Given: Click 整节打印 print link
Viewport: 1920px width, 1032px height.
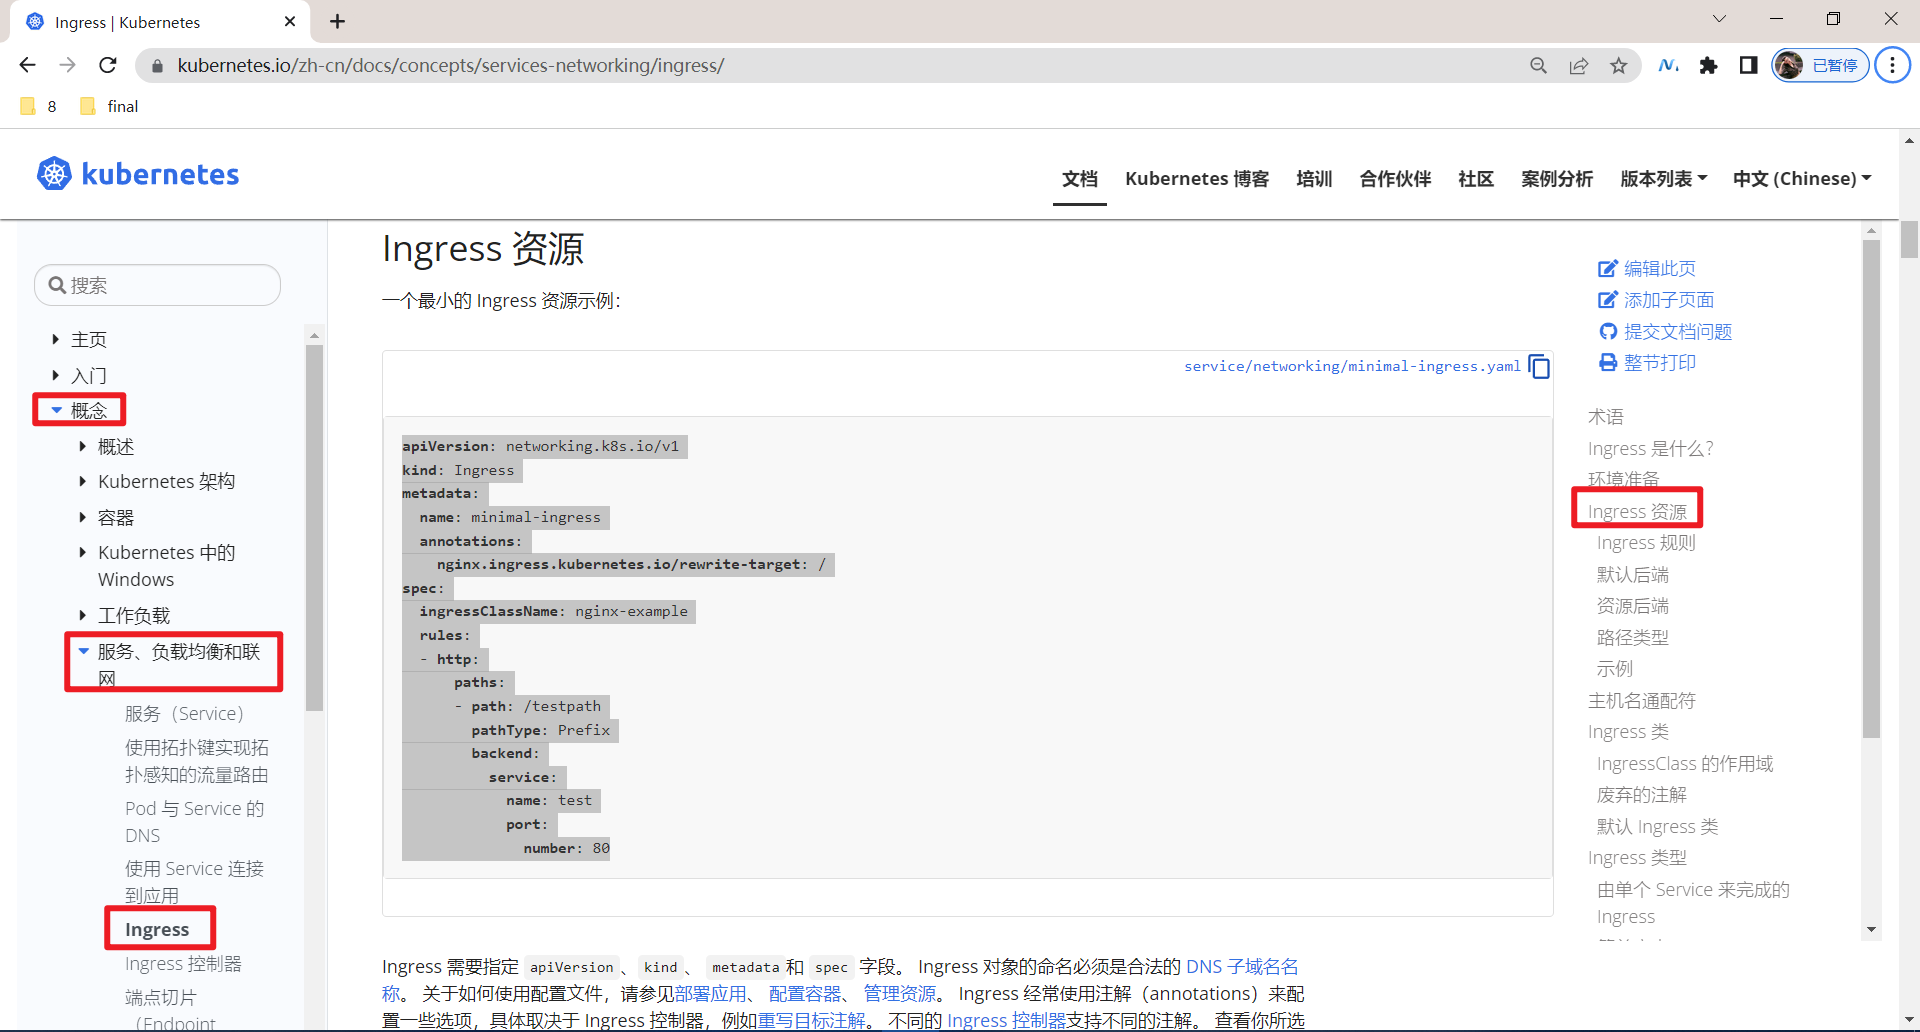Looking at the screenshot, I should 1646,362.
